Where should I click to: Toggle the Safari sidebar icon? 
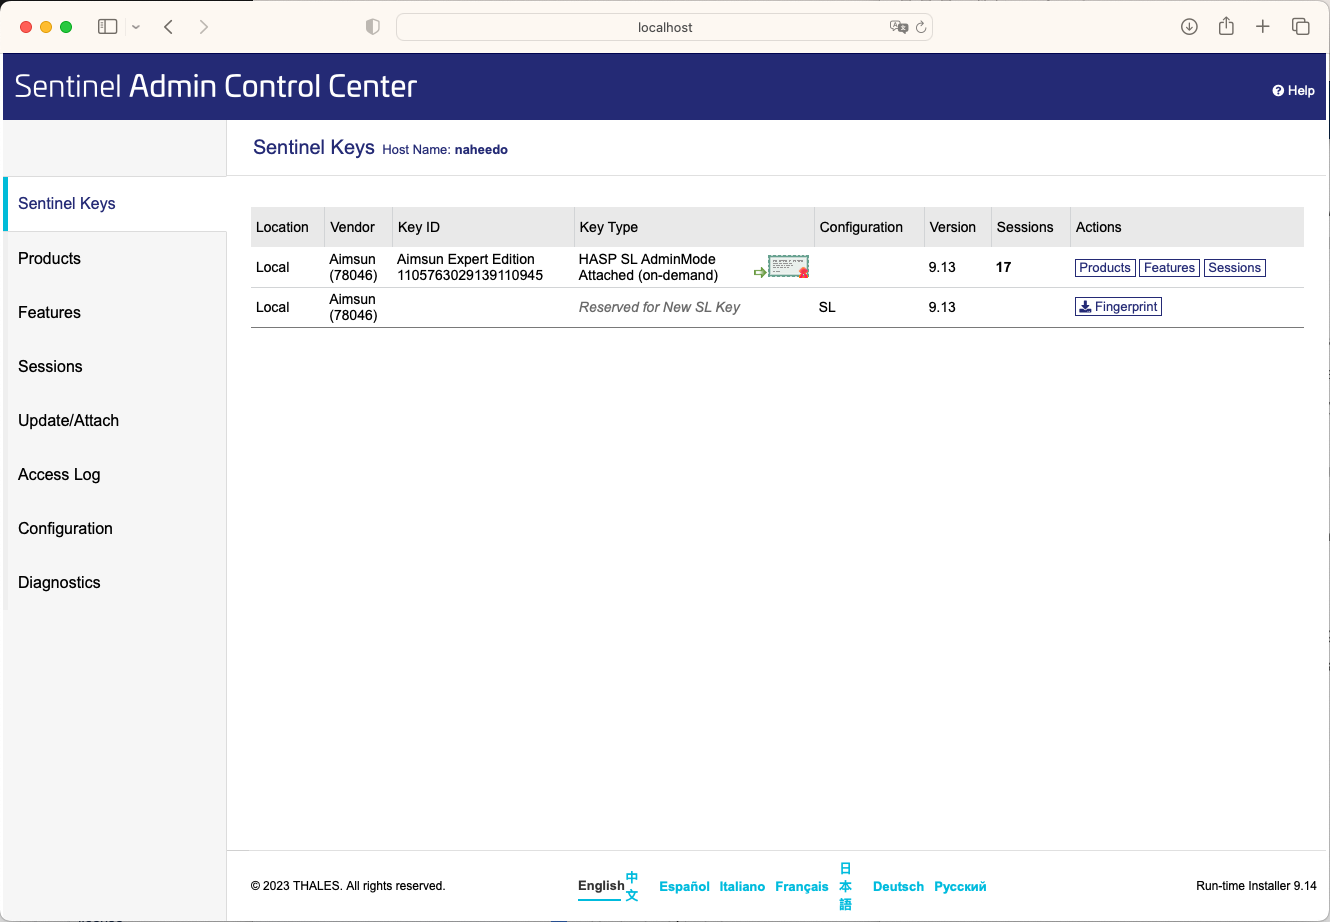coord(108,27)
